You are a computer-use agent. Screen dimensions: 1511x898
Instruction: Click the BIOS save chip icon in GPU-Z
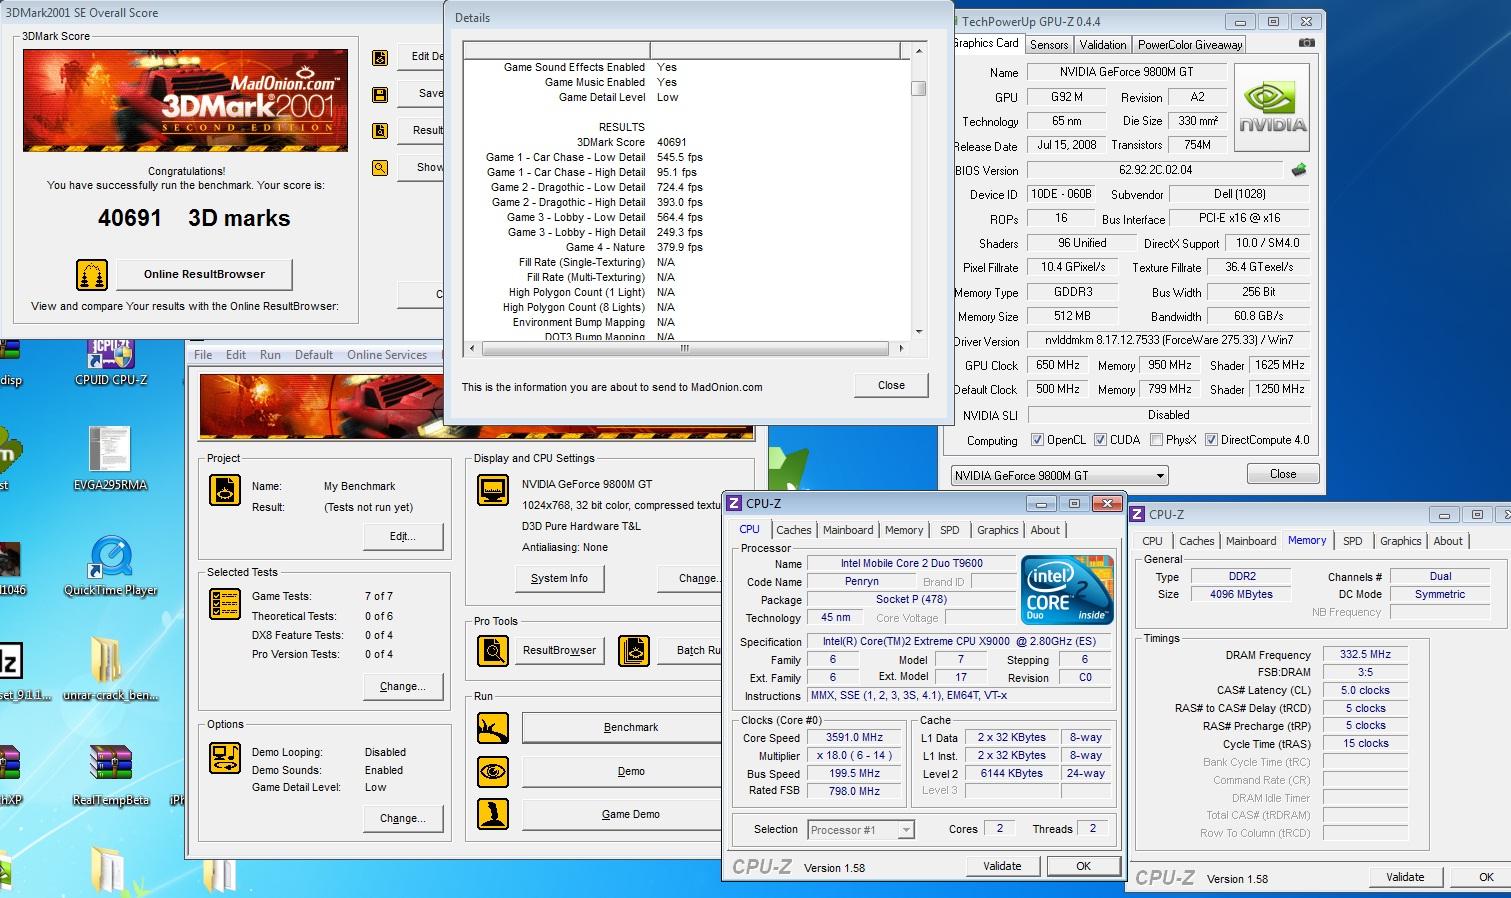coord(1299,170)
